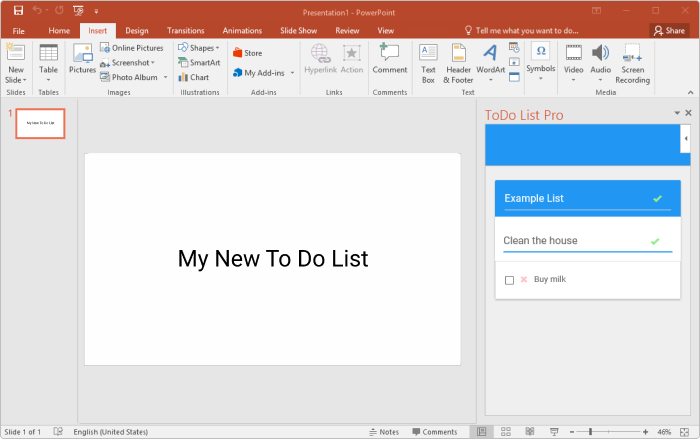Check the Buy milk checkbox
This screenshot has width=700, height=439.
pos(509,280)
